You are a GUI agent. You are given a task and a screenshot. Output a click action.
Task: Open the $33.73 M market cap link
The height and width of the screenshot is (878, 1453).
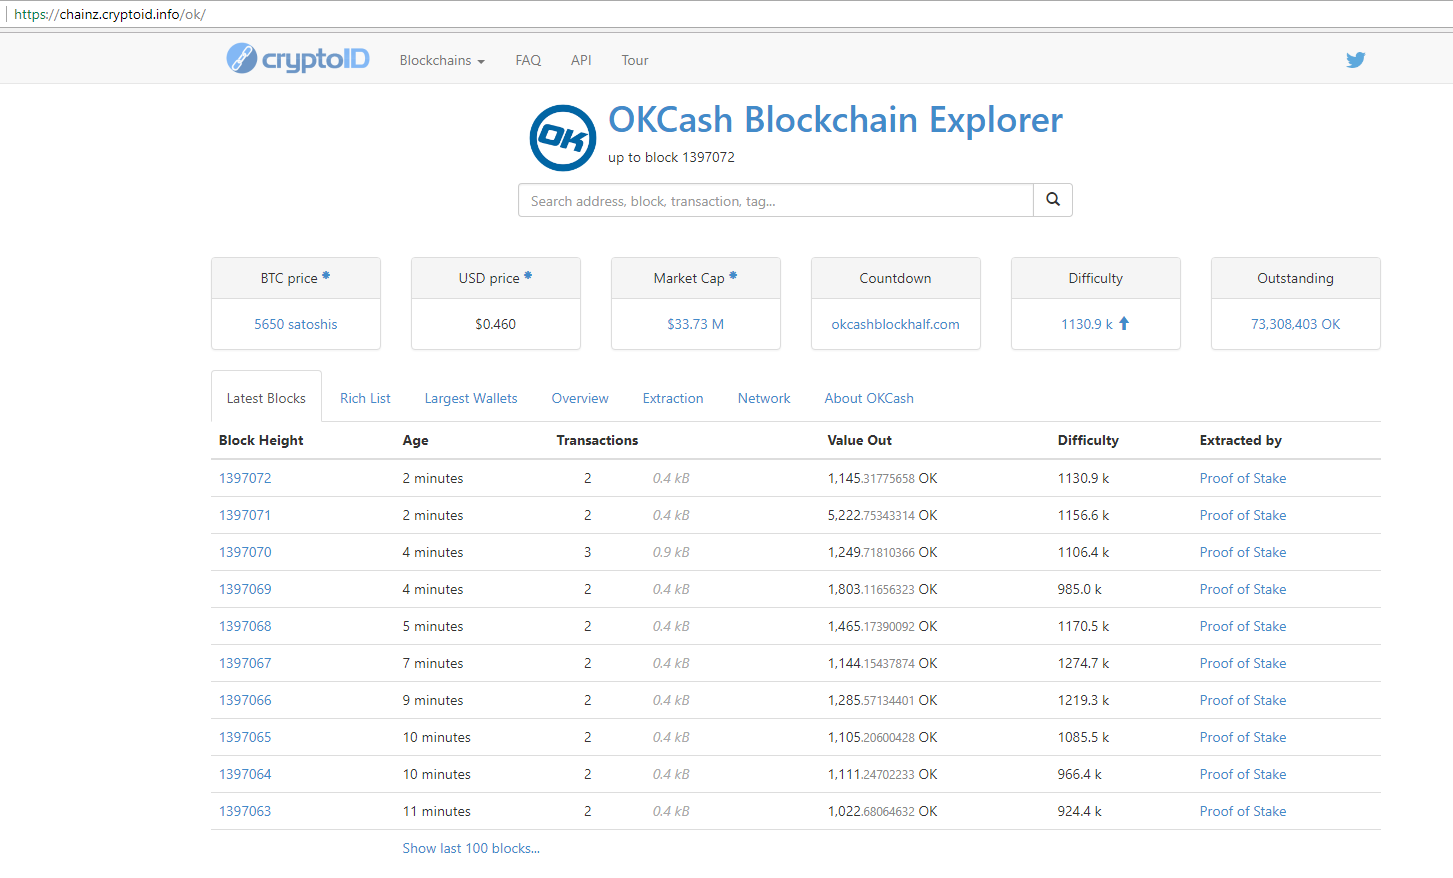696,324
